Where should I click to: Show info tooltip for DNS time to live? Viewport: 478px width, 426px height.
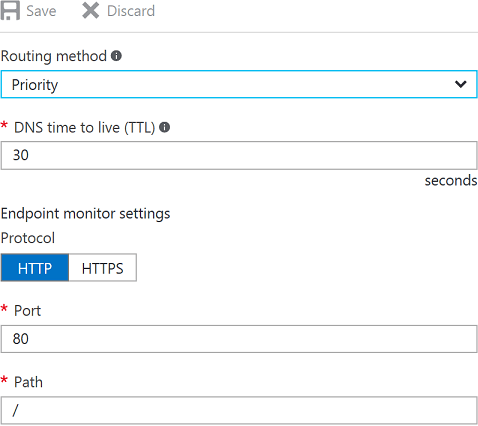tap(164, 127)
